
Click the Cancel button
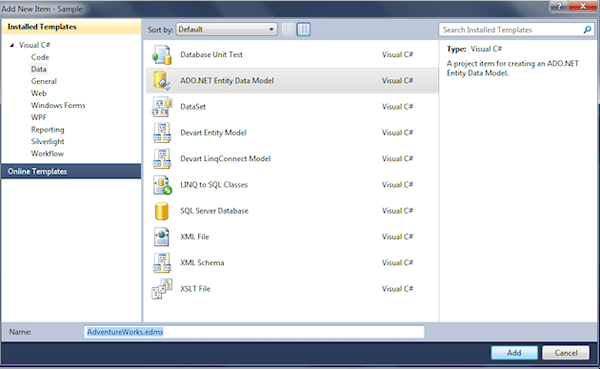(566, 353)
